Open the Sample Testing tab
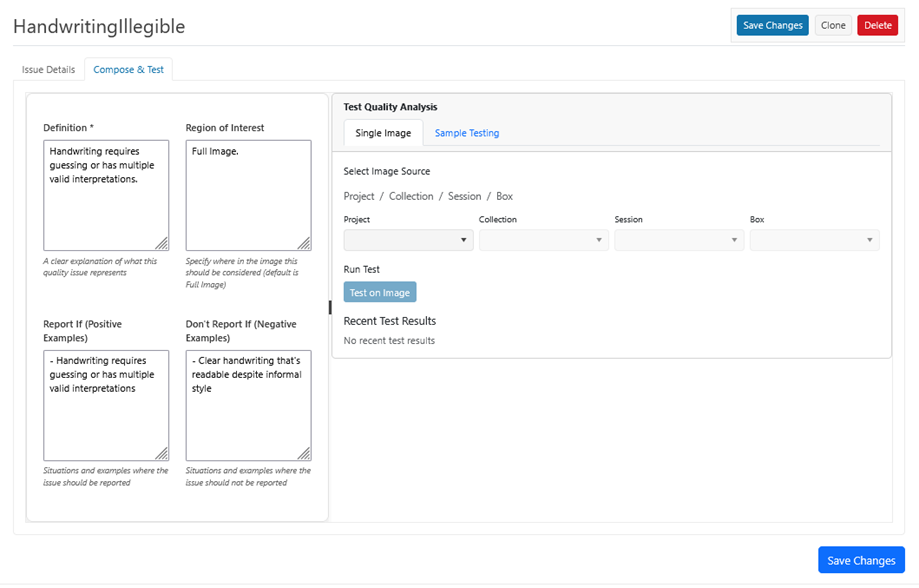Screen dimensions: 919x588 (467, 133)
